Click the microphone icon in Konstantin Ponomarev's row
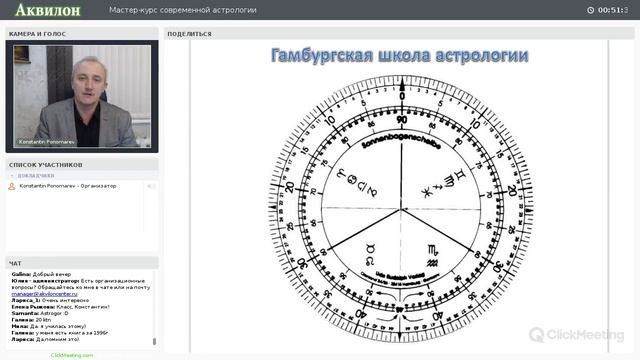Image resolution: width=640 pixels, height=360 pixels. pos(151,186)
